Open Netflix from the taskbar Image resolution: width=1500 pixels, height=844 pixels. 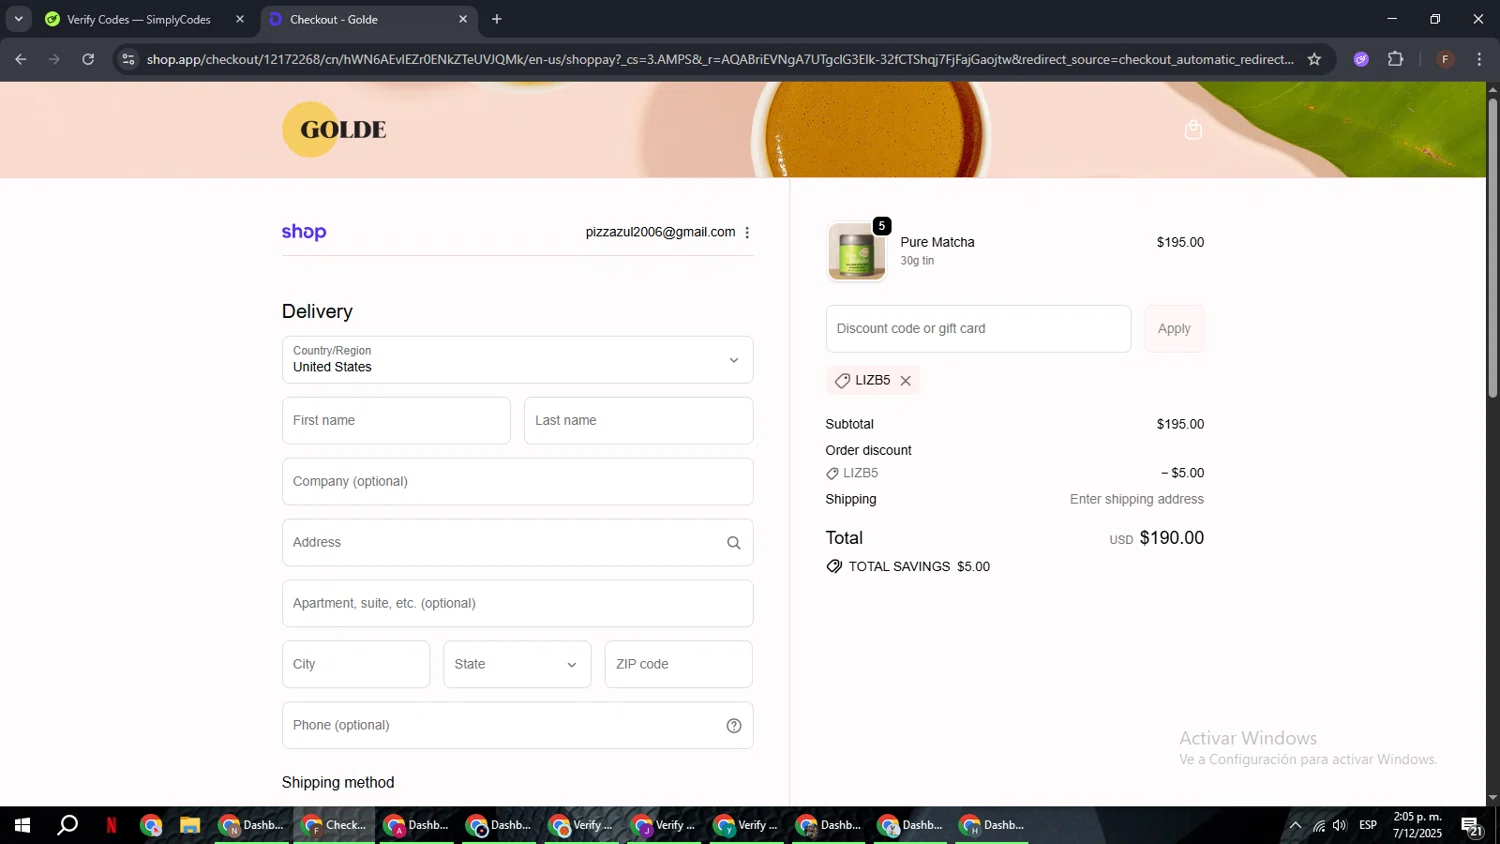(111, 826)
